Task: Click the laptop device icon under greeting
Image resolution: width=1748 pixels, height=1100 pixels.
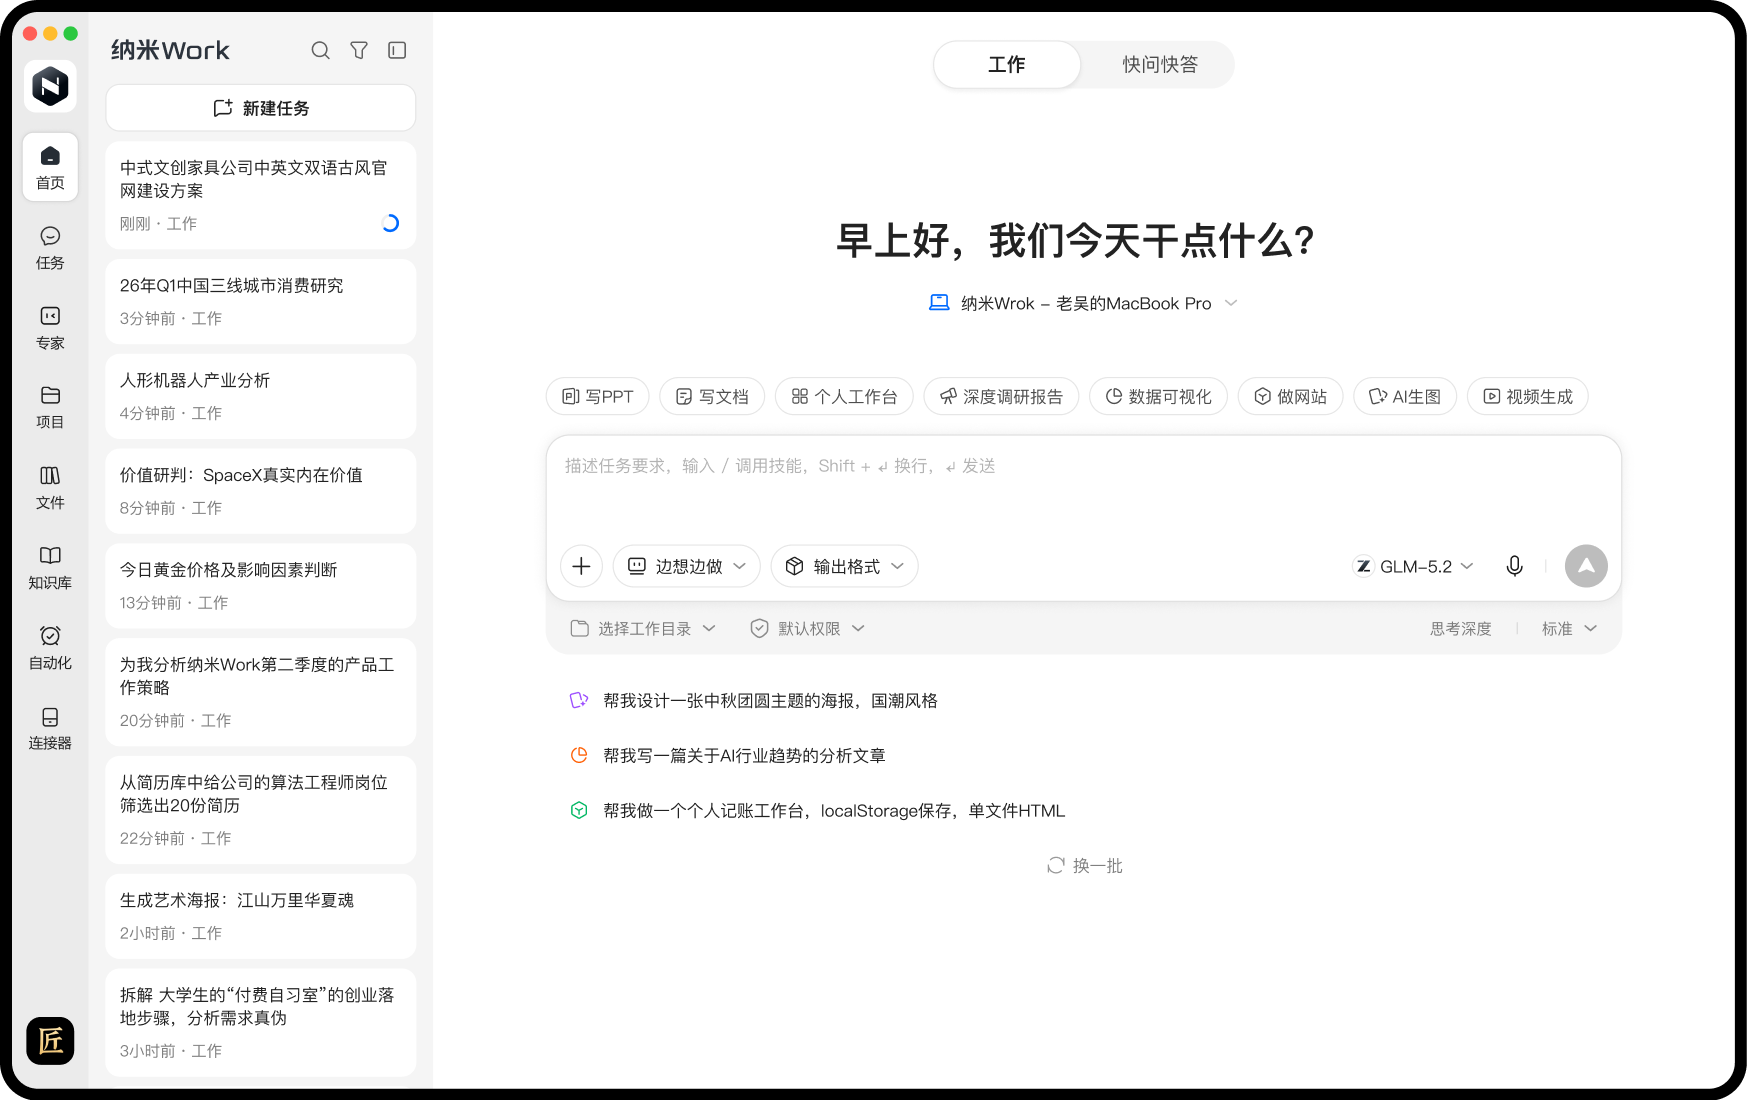Action: 939,303
